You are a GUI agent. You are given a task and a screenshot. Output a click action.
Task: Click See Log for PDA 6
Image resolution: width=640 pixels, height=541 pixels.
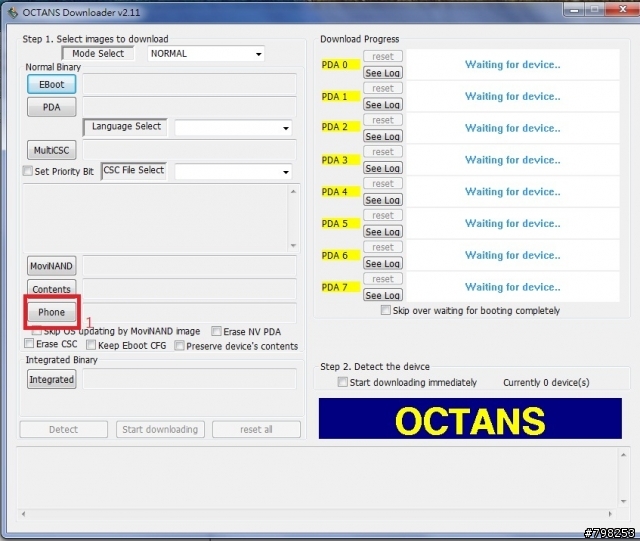[383, 263]
